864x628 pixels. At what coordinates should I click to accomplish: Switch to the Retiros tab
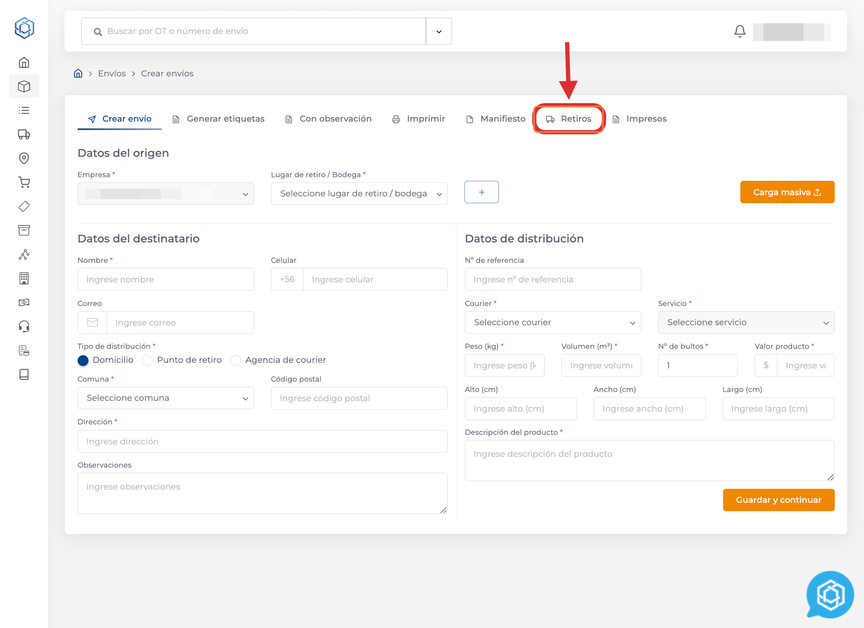(568, 119)
